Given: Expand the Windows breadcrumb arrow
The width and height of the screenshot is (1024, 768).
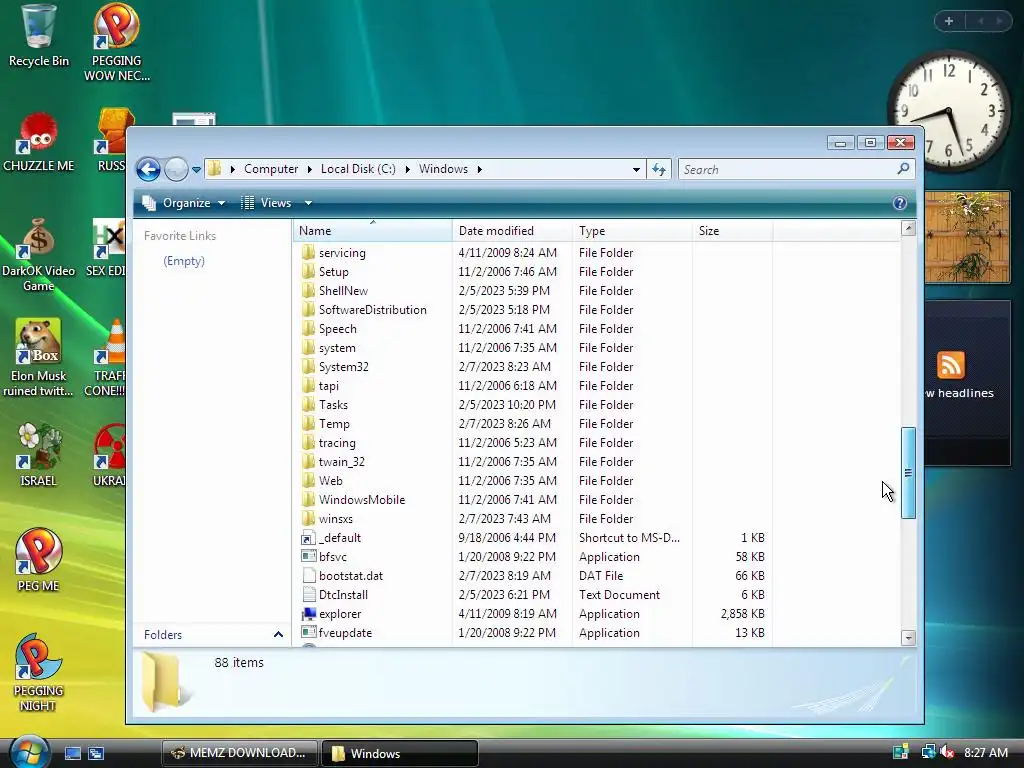Looking at the screenshot, I should (x=479, y=169).
